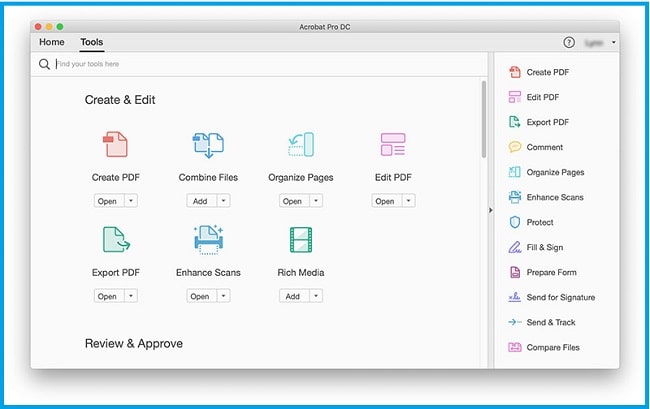Click the help question mark icon
The height and width of the screenshot is (409, 650).
pos(569,42)
